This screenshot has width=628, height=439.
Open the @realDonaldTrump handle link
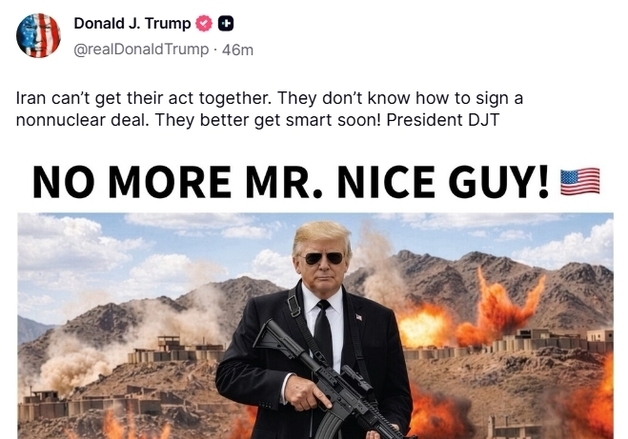click(141, 49)
